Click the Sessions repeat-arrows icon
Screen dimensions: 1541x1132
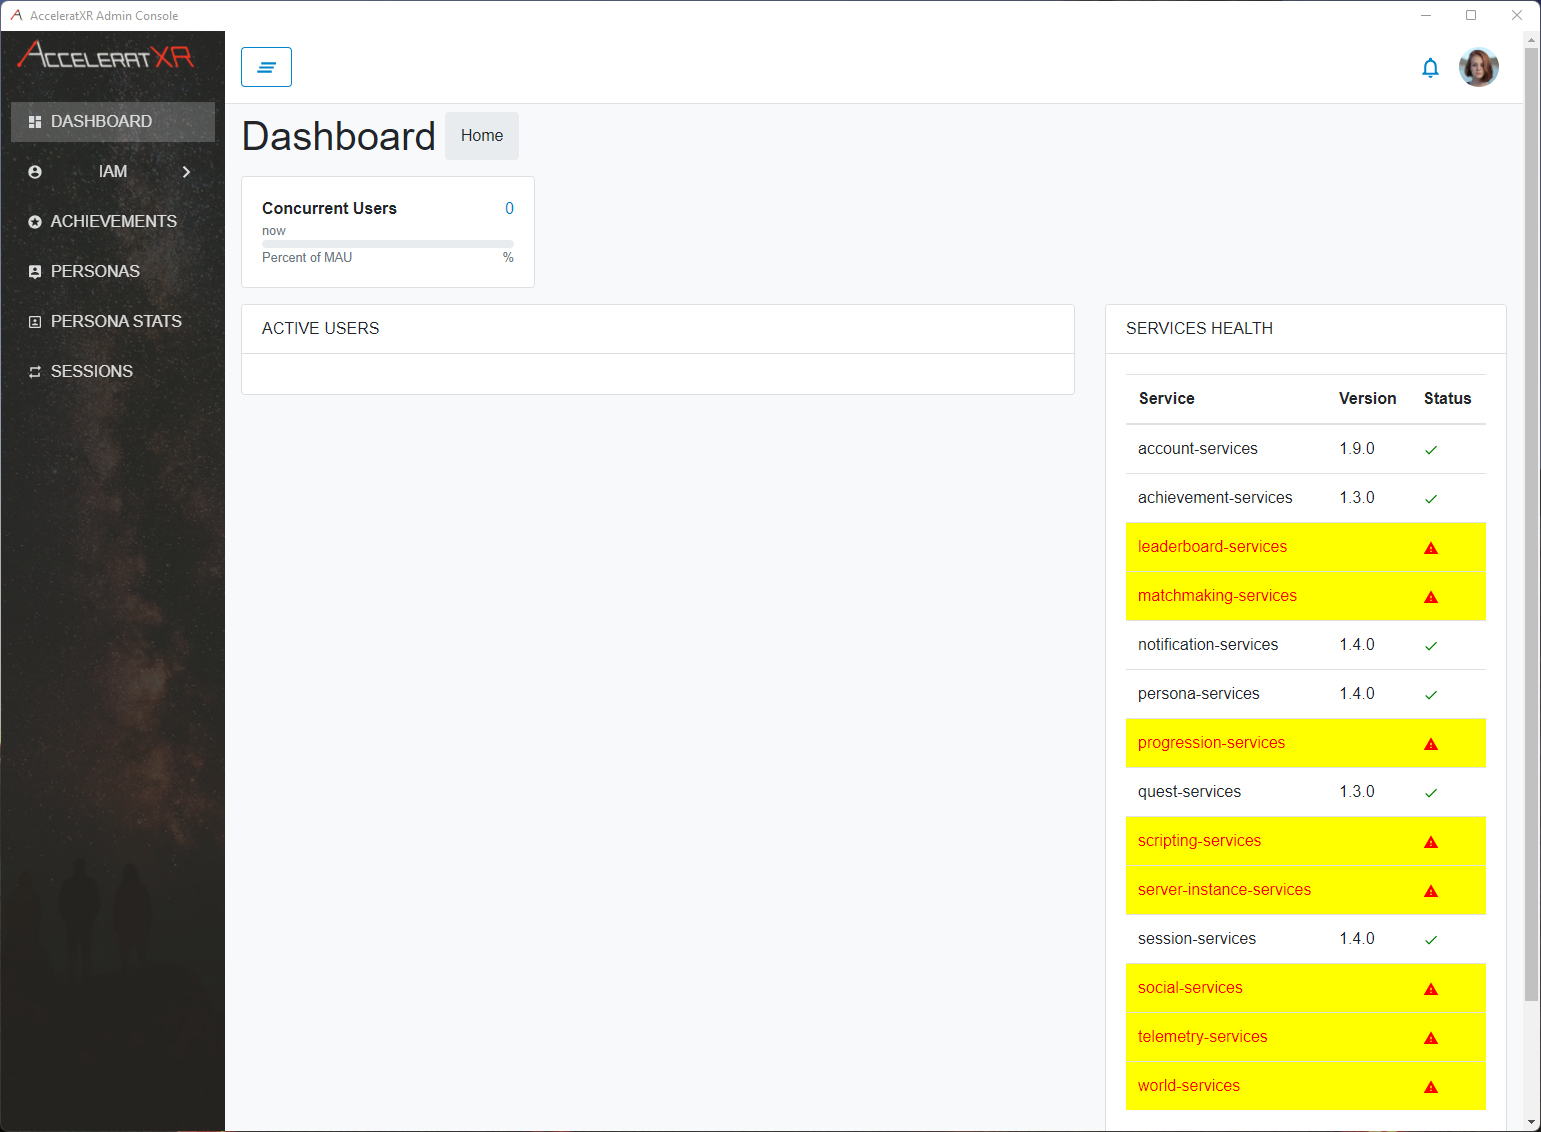(35, 372)
